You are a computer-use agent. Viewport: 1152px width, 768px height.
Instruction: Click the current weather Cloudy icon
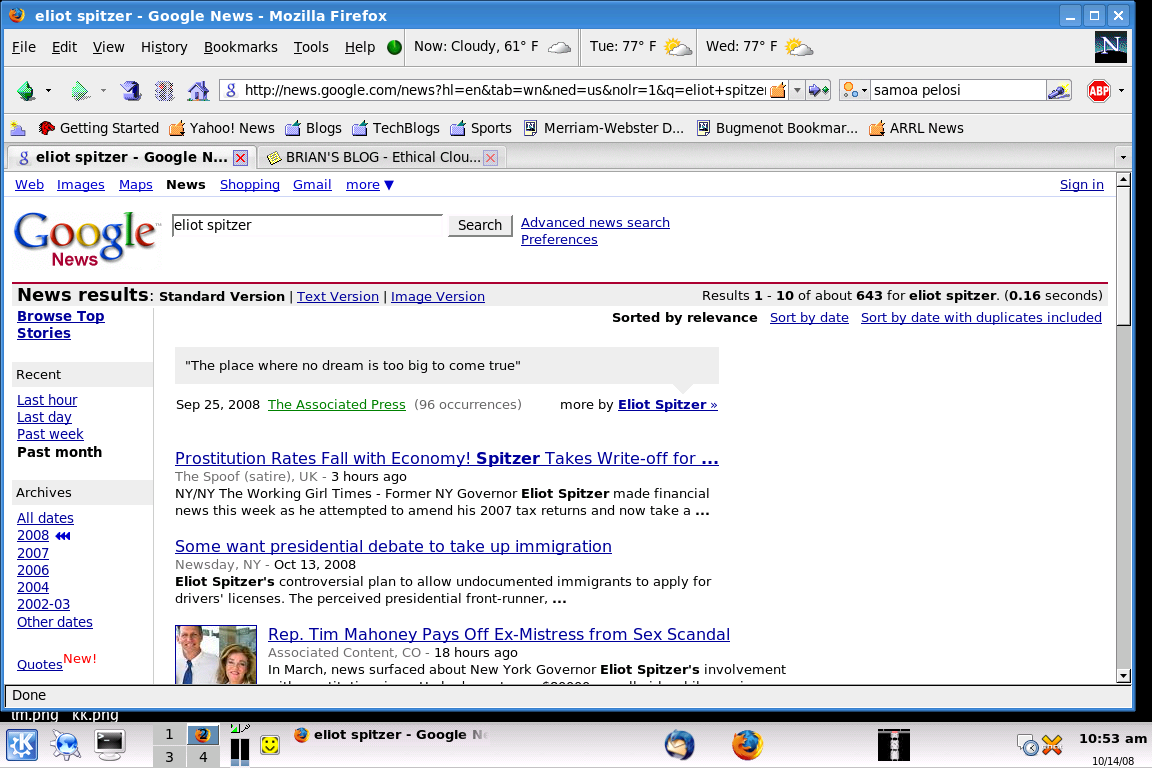pyautogui.click(x=559, y=48)
